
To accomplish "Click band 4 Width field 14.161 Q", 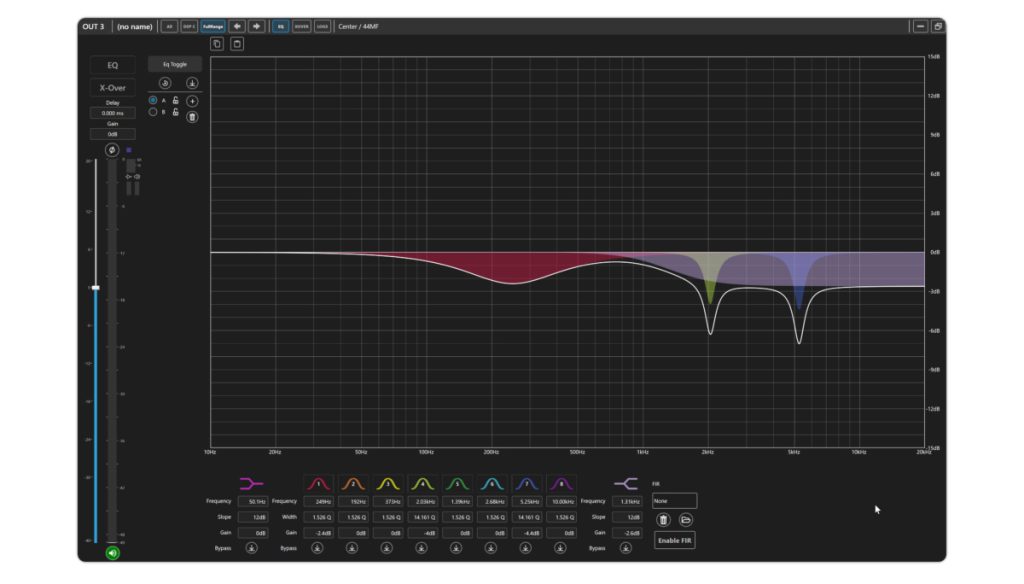I will (423, 517).
